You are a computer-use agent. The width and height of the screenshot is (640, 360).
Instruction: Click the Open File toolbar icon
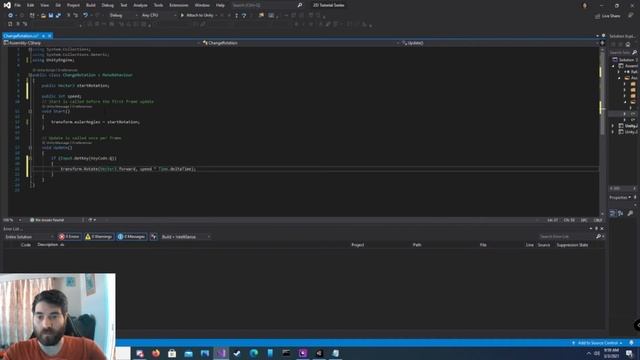click(43, 16)
